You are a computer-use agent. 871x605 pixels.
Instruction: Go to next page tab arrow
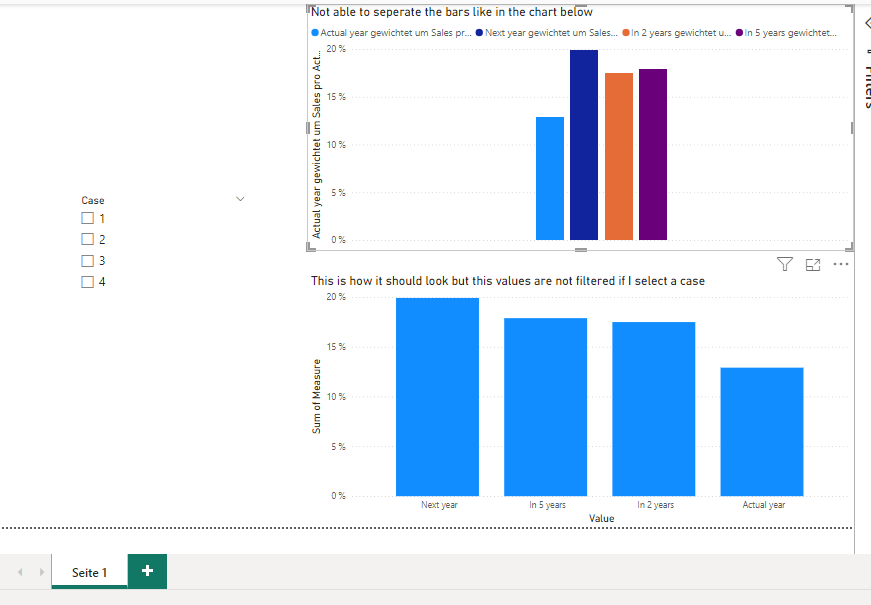[x=42, y=572]
